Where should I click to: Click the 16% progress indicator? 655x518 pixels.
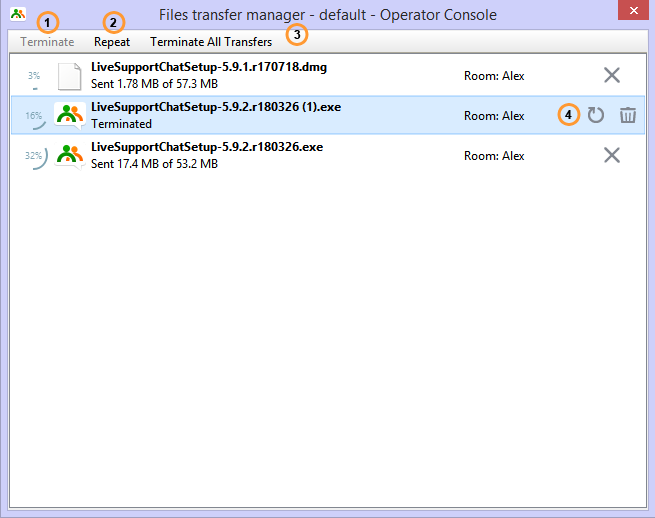(35, 119)
